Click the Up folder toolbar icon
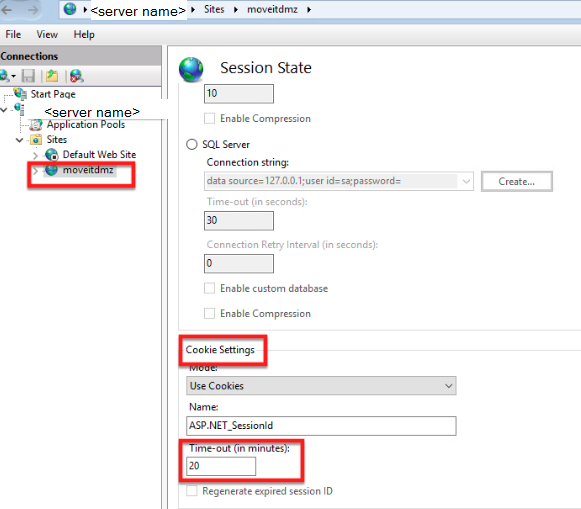The height and width of the screenshot is (509, 581). 52,76
